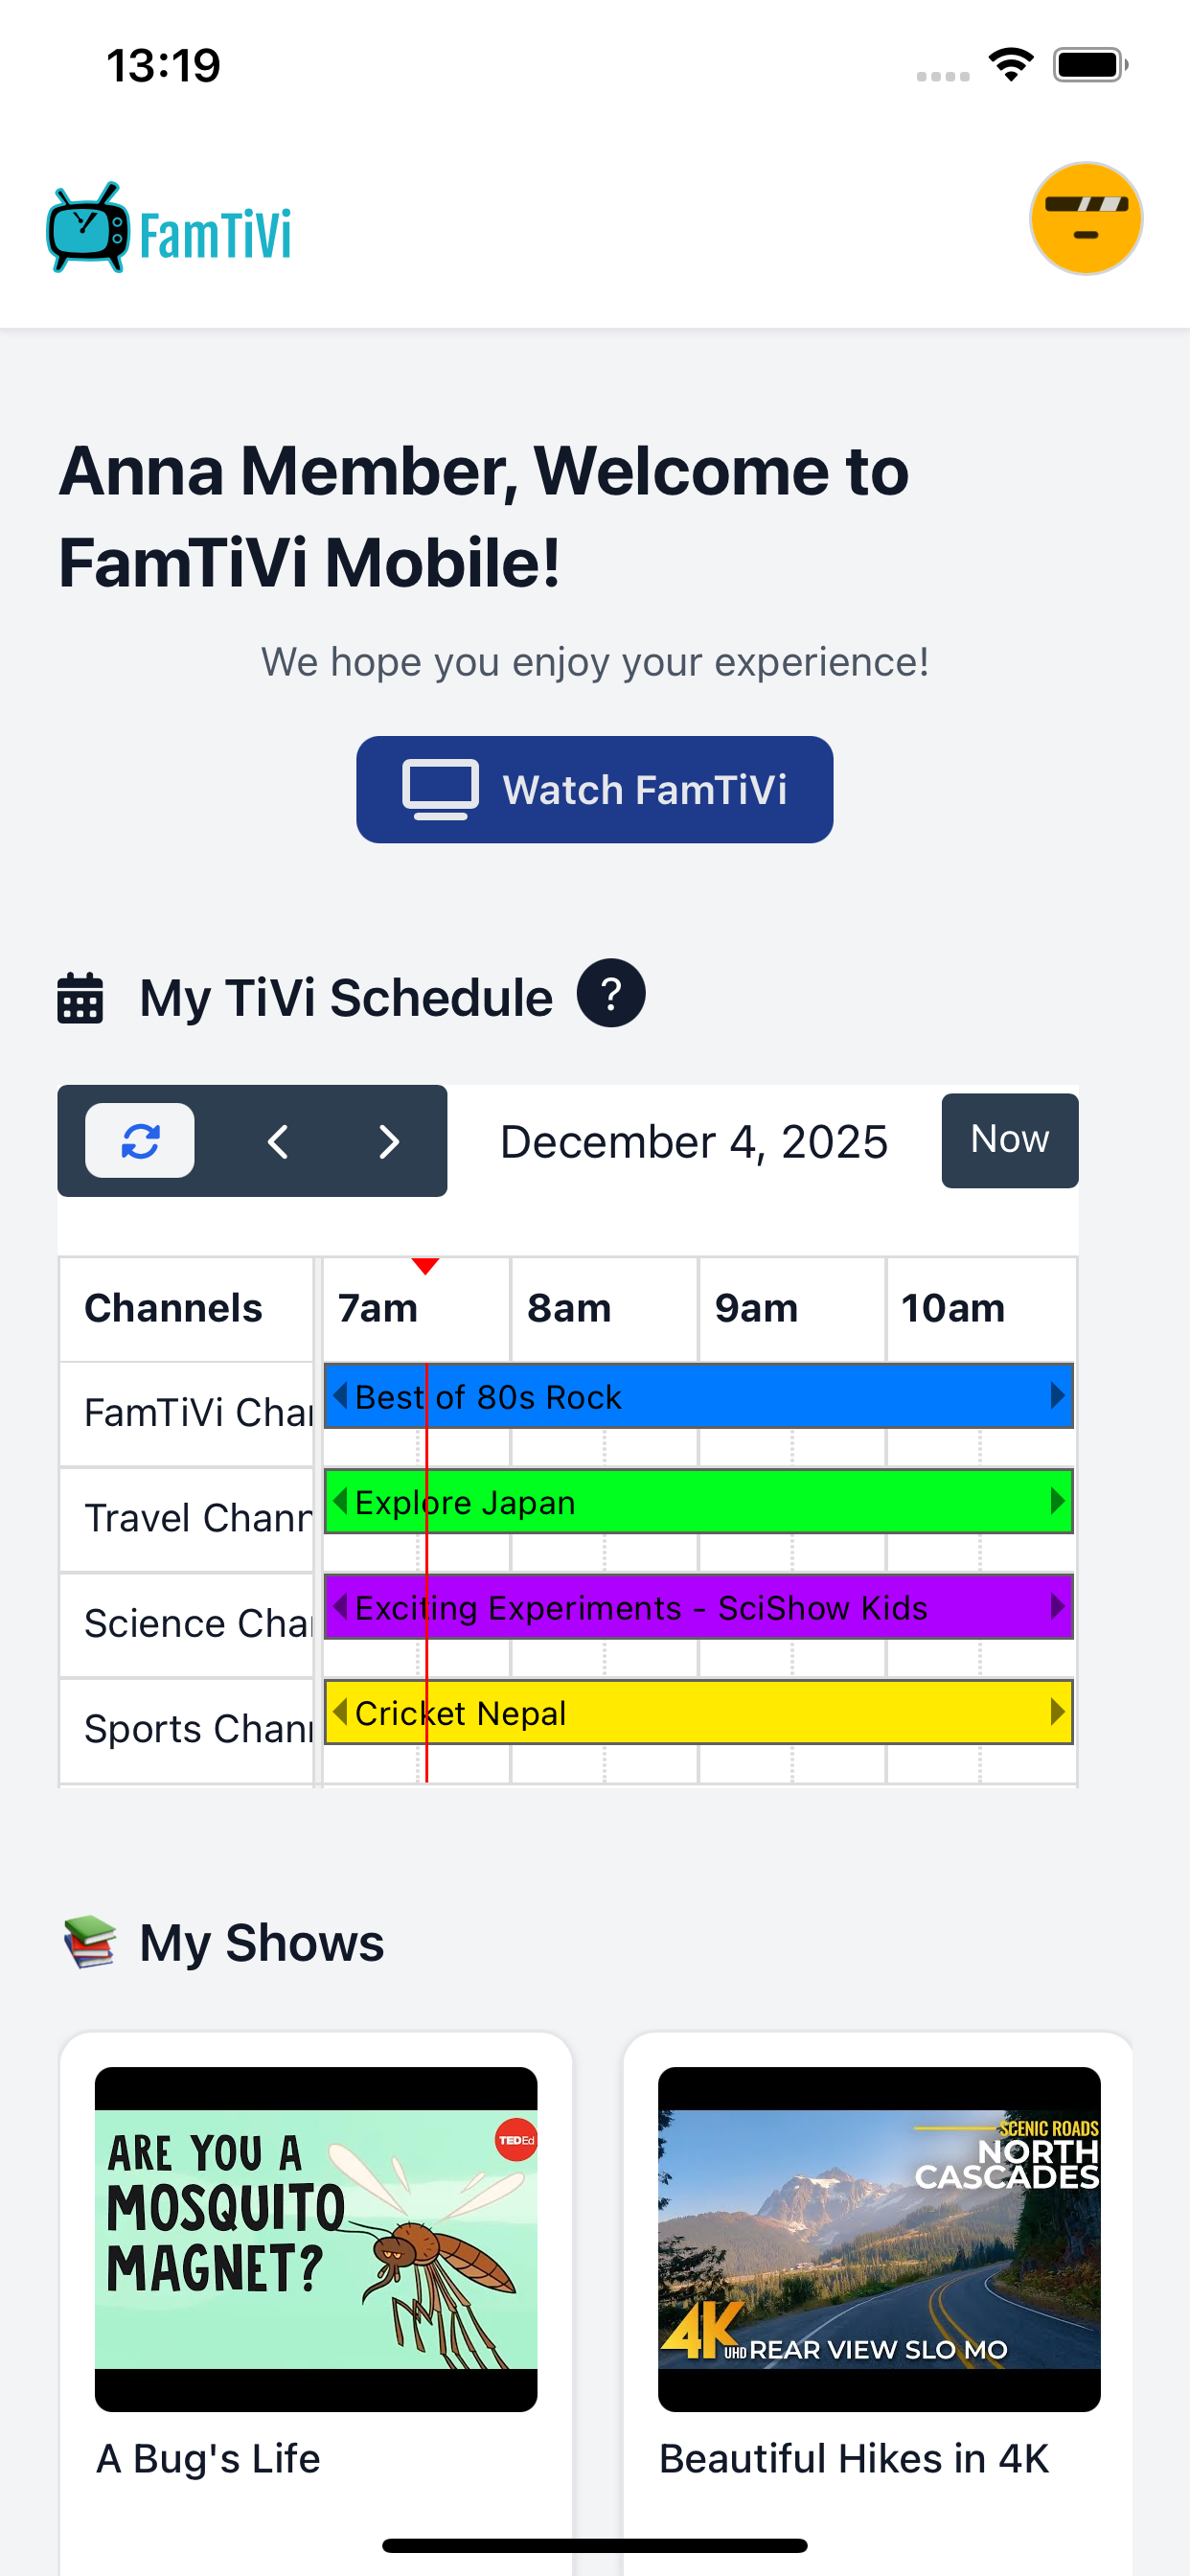Go to next schedule day
The image size is (1190, 2576).
click(x=389, y=1141)
